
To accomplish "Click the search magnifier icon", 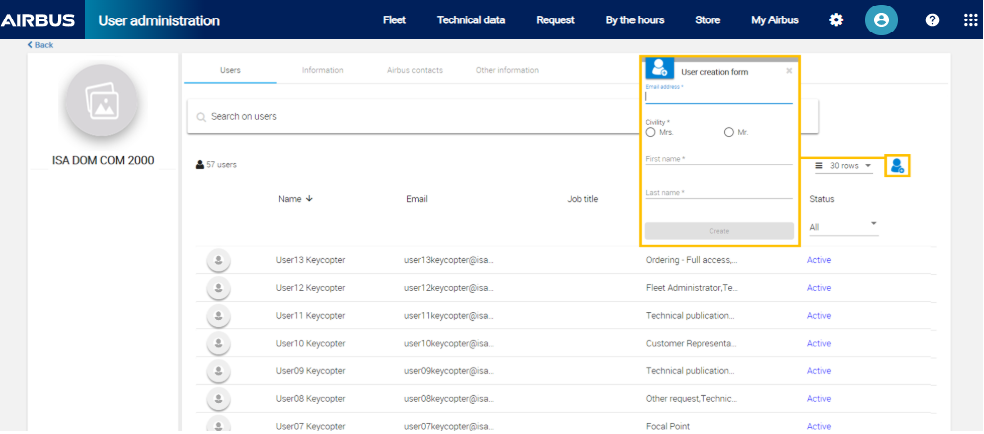I will tap(201, 117).
